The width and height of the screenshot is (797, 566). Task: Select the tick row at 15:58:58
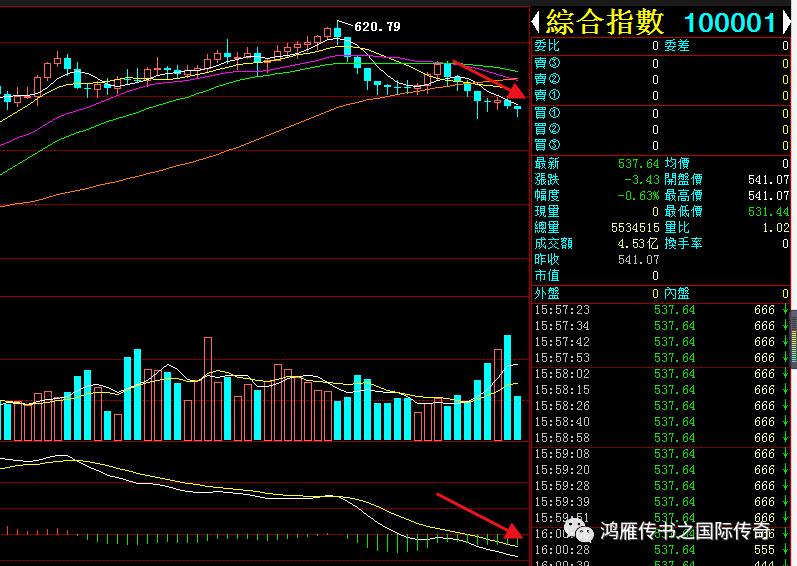point(661,438)
